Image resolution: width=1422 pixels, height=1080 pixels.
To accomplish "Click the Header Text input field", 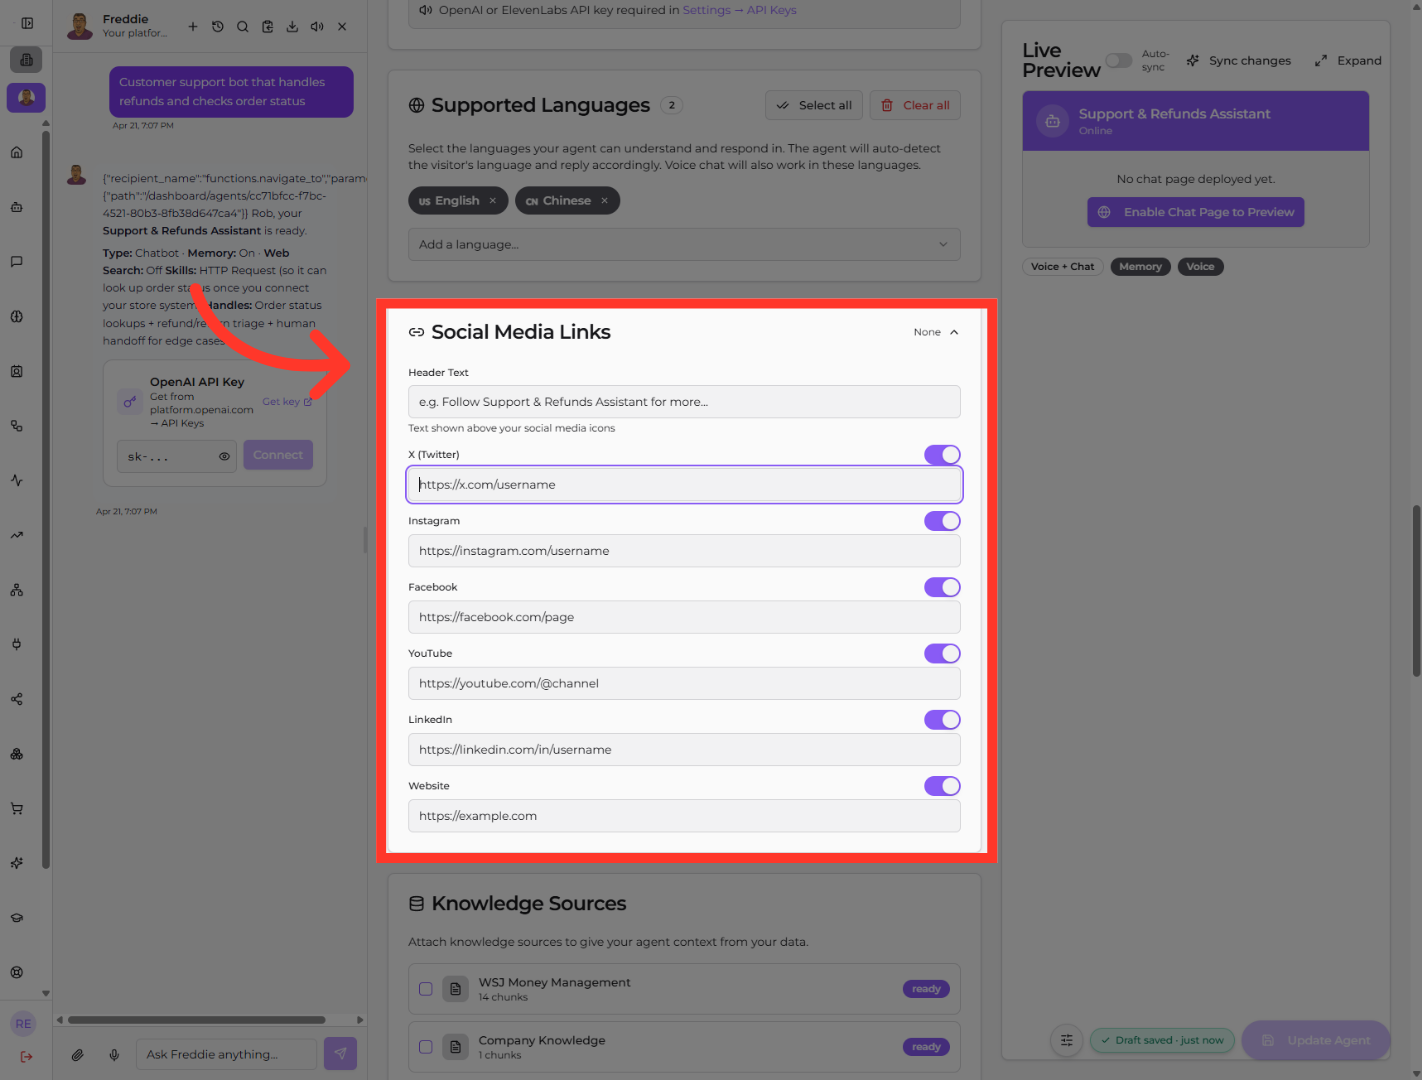I will 684,402.
